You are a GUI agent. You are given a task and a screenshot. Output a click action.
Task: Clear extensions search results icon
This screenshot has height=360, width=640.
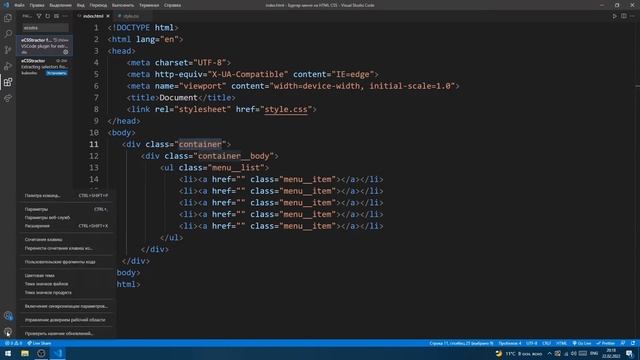tap(56, 16)
